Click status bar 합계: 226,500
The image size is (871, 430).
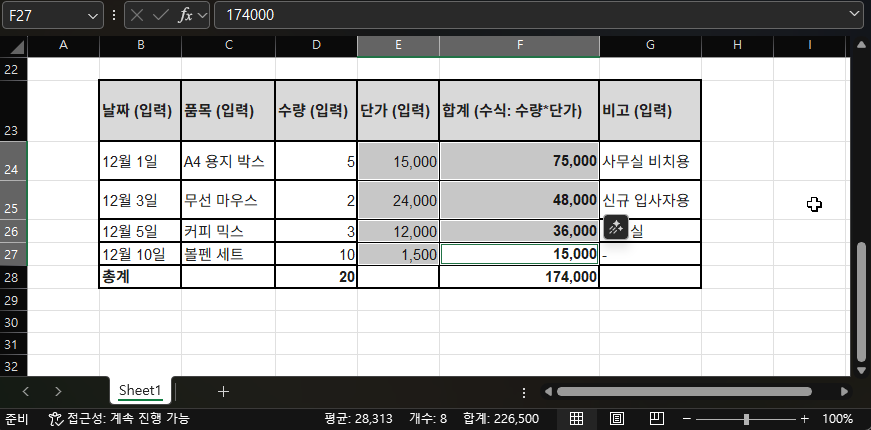point(501,419)
